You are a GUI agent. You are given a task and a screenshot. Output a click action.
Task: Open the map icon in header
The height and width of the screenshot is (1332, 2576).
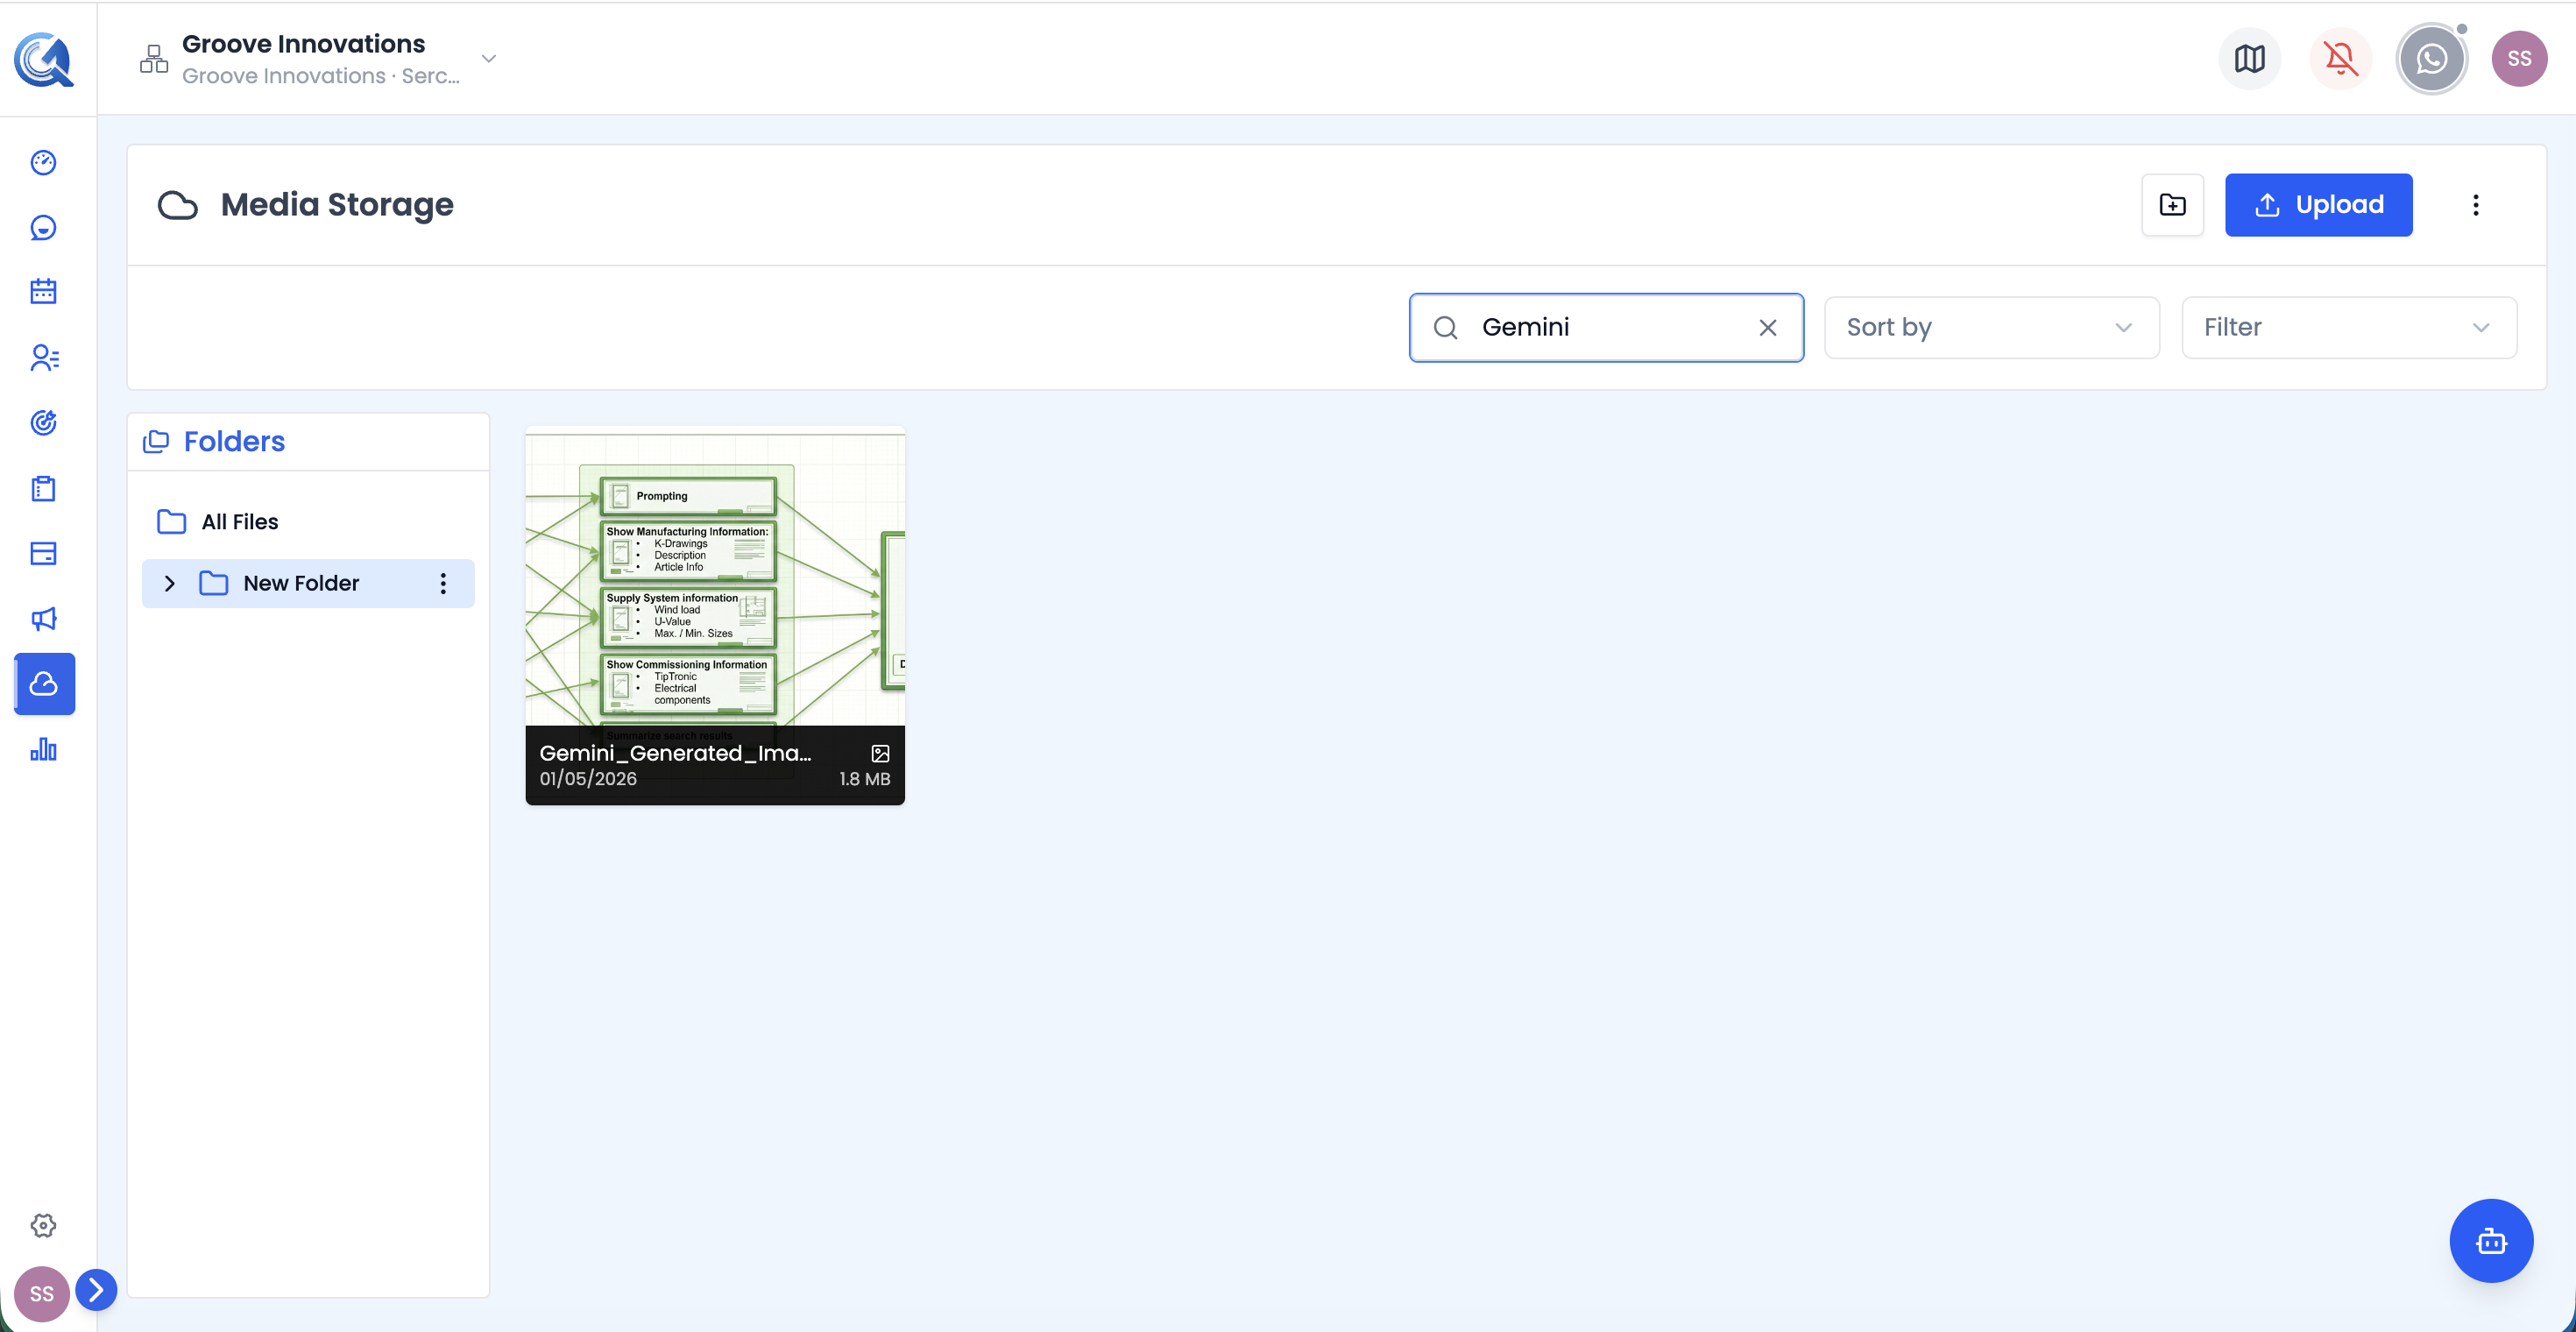pos(2249,59)
